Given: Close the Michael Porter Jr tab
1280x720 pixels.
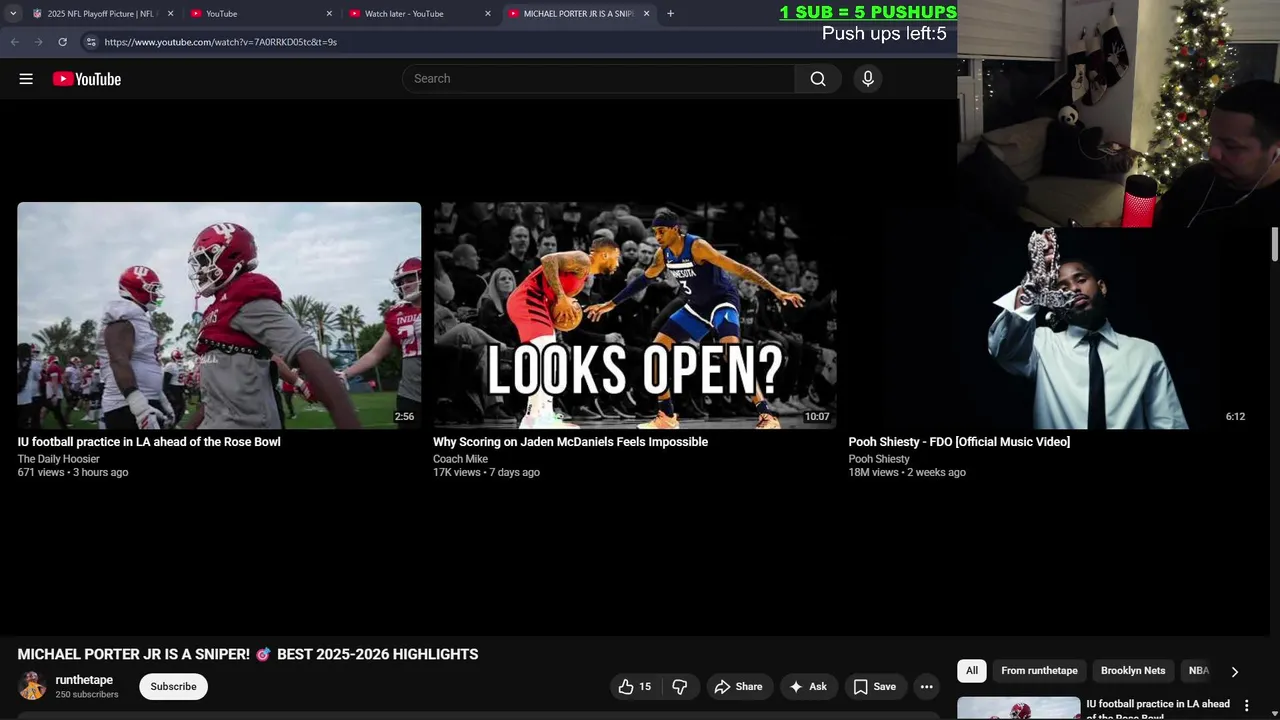Looking at the screenshot, I should 646,13.
